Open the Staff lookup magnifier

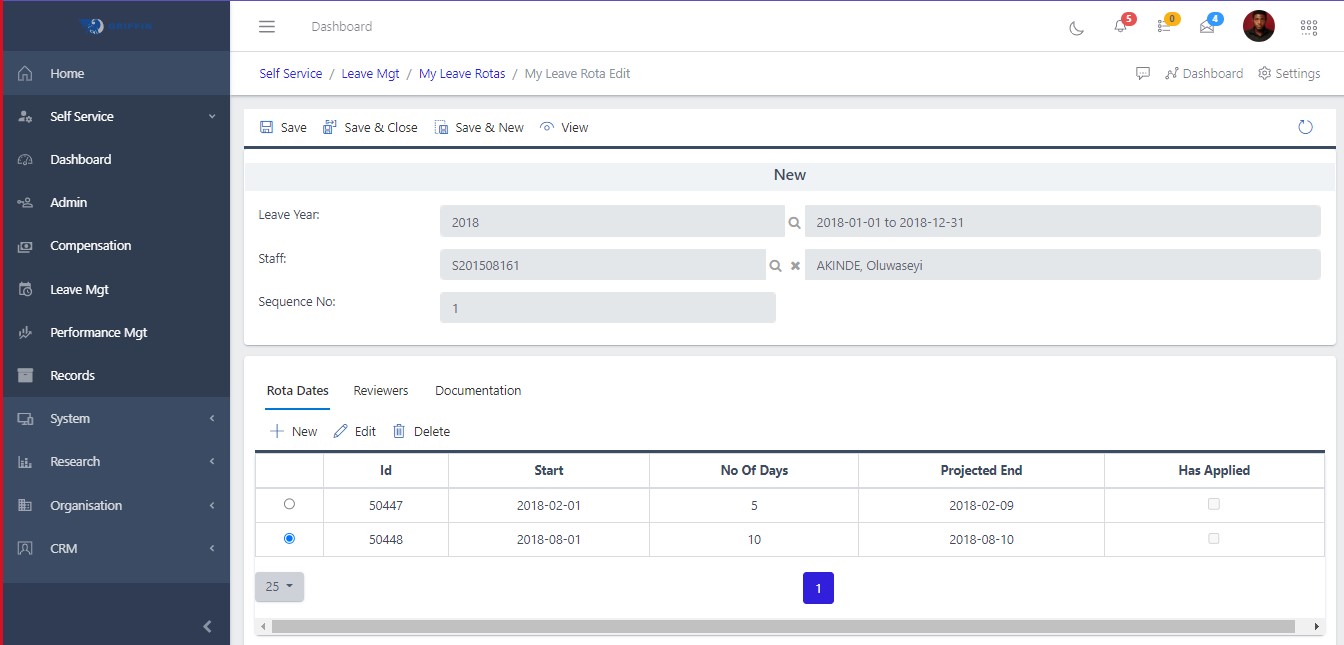tap(775, 265)
